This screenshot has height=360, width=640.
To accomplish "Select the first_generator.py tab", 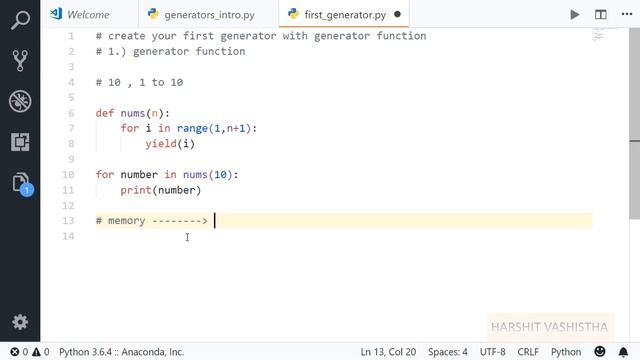I will 344,15.
